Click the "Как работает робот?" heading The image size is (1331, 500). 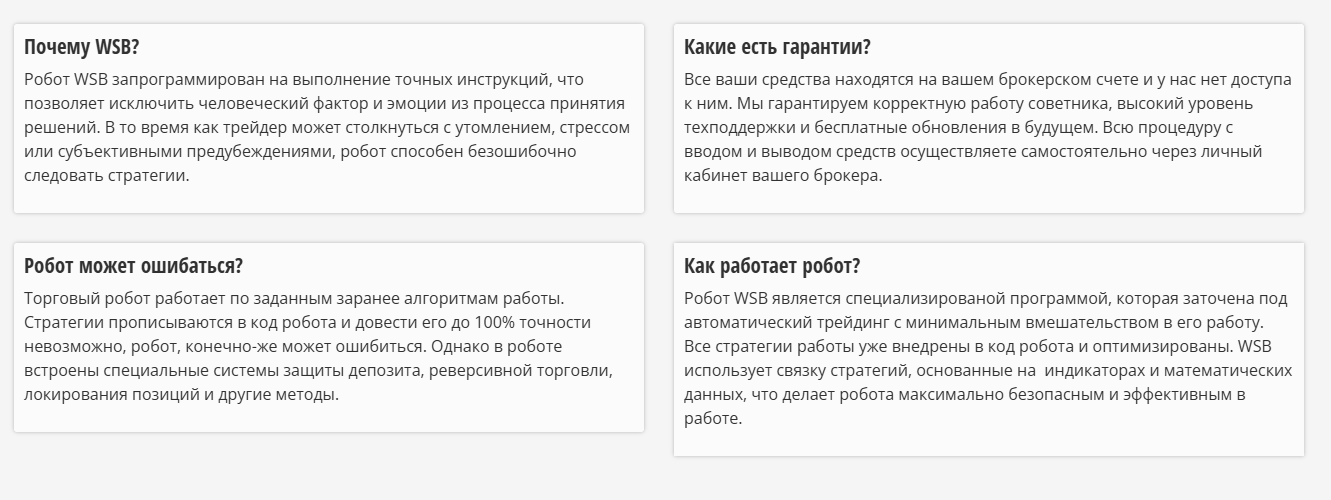(x=772, y=266)
